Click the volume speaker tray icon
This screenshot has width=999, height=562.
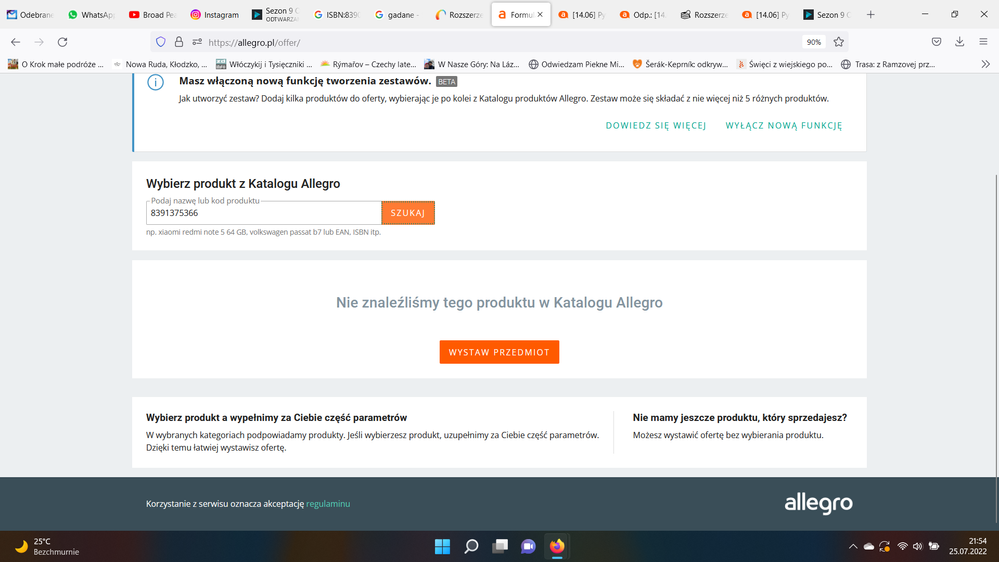pyautogui.click(x=917, y=546)
